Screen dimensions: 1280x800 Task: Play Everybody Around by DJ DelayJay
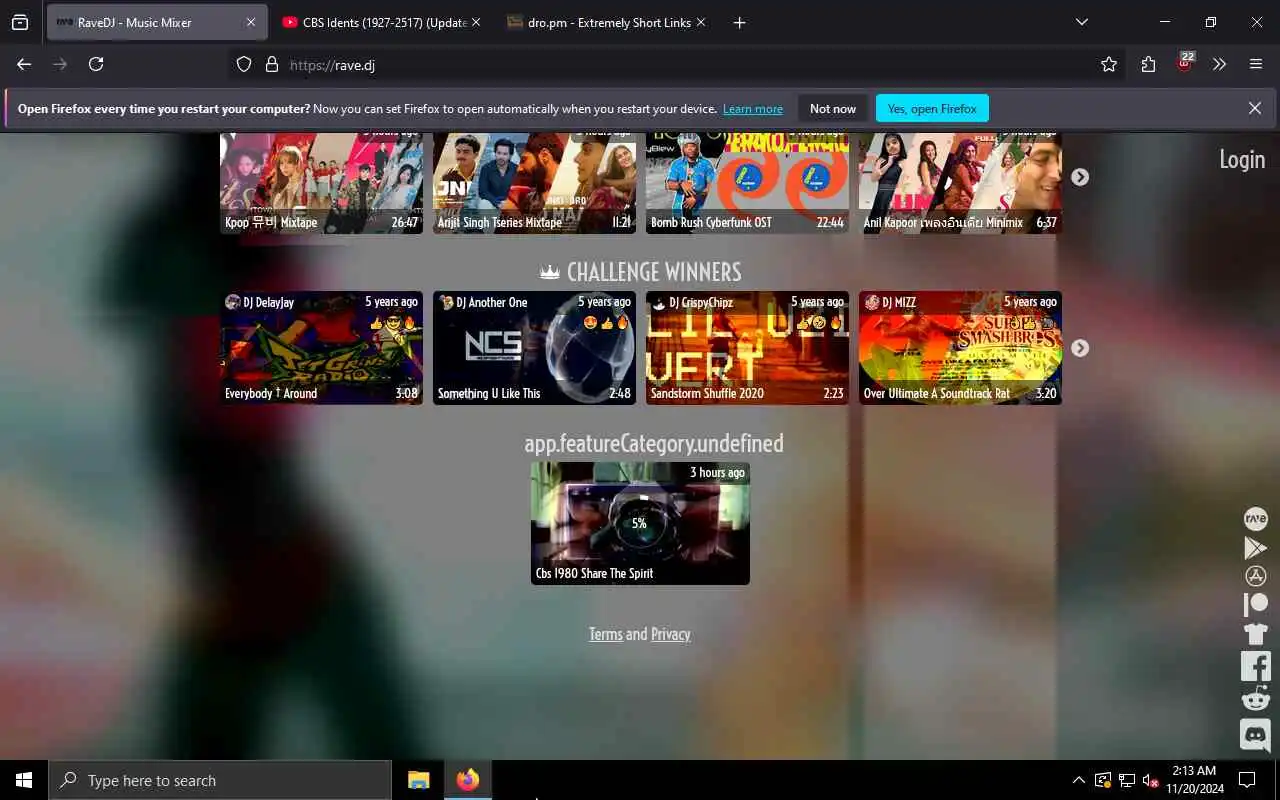tap(321, 348)
